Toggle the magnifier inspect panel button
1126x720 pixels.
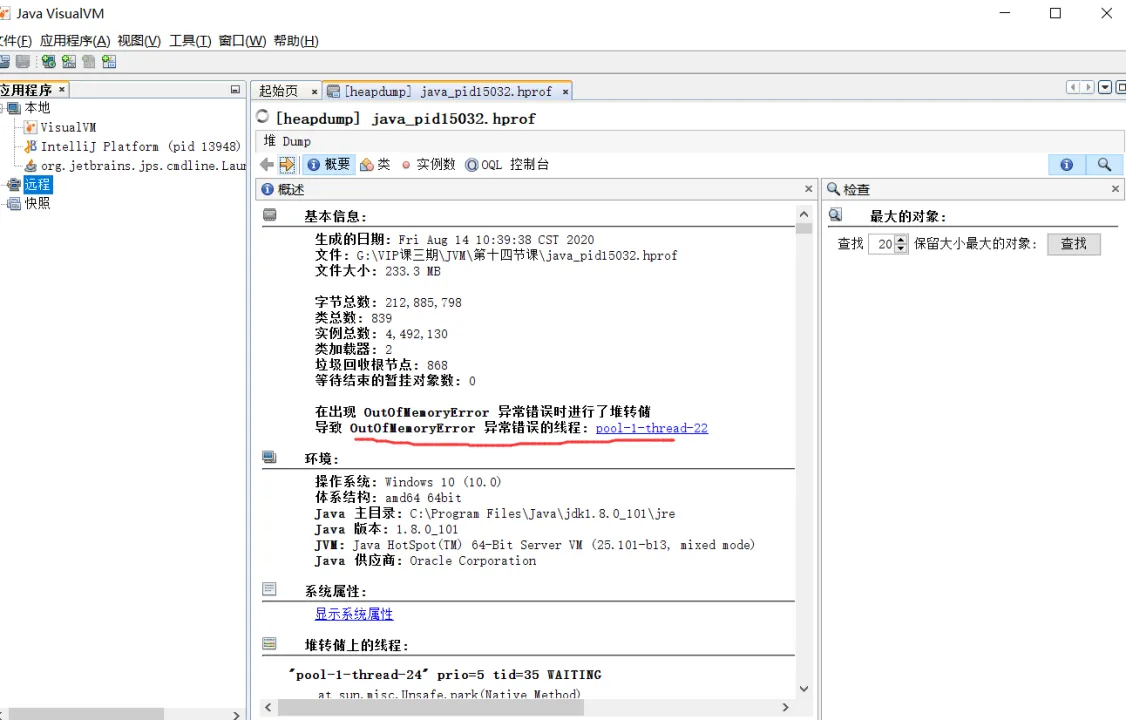click(1104, 164)
